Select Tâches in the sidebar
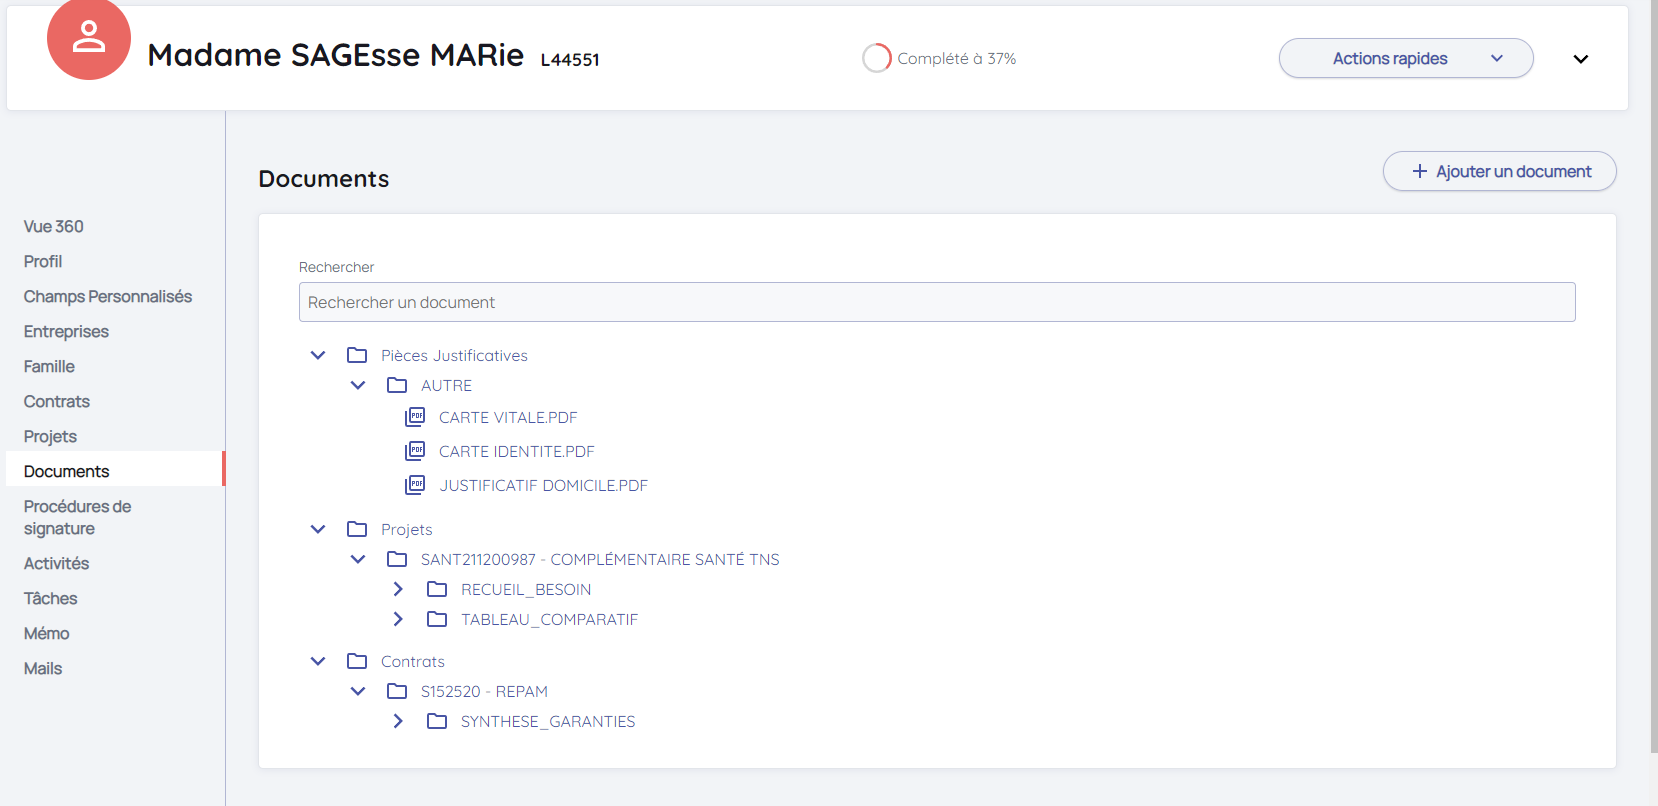This screenshot has height=806, width=1658. 50,598
